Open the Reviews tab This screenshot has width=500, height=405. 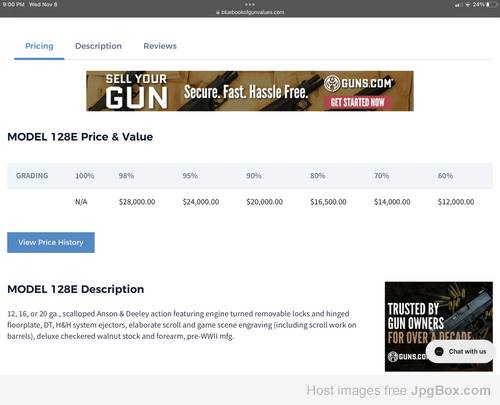[x=160, y=46]
